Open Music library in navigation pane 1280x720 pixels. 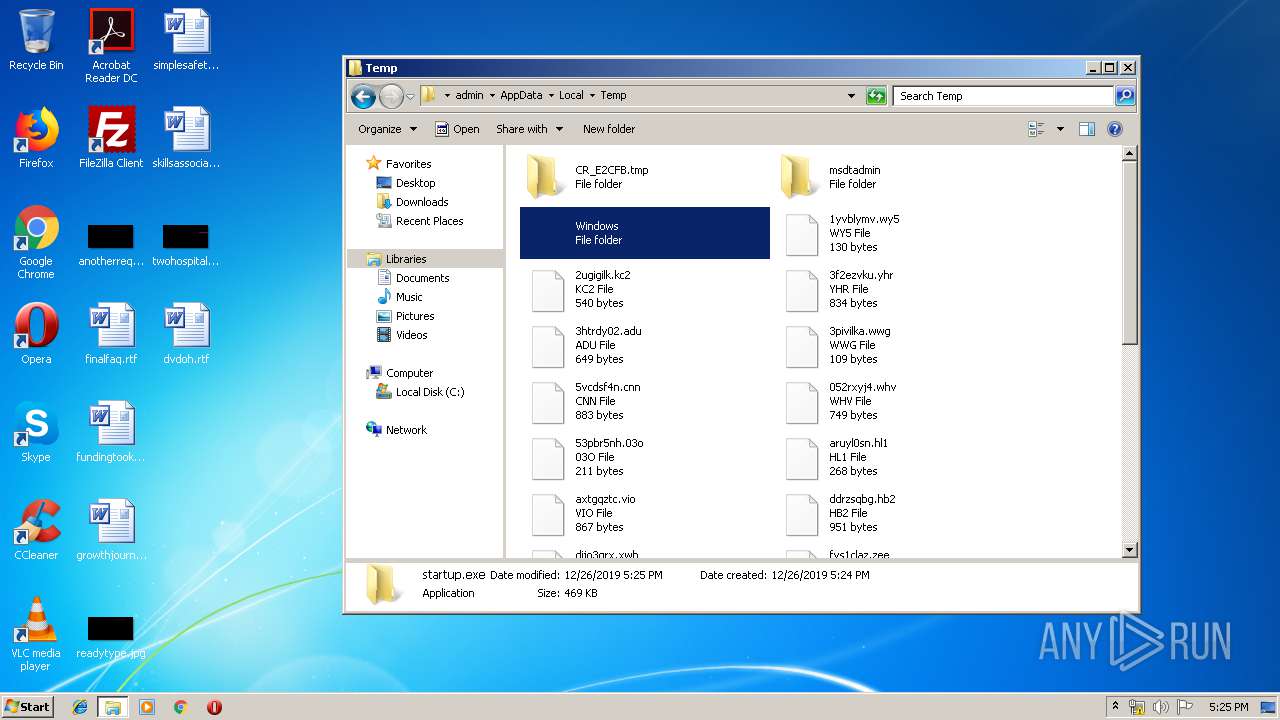coord(408,297)
